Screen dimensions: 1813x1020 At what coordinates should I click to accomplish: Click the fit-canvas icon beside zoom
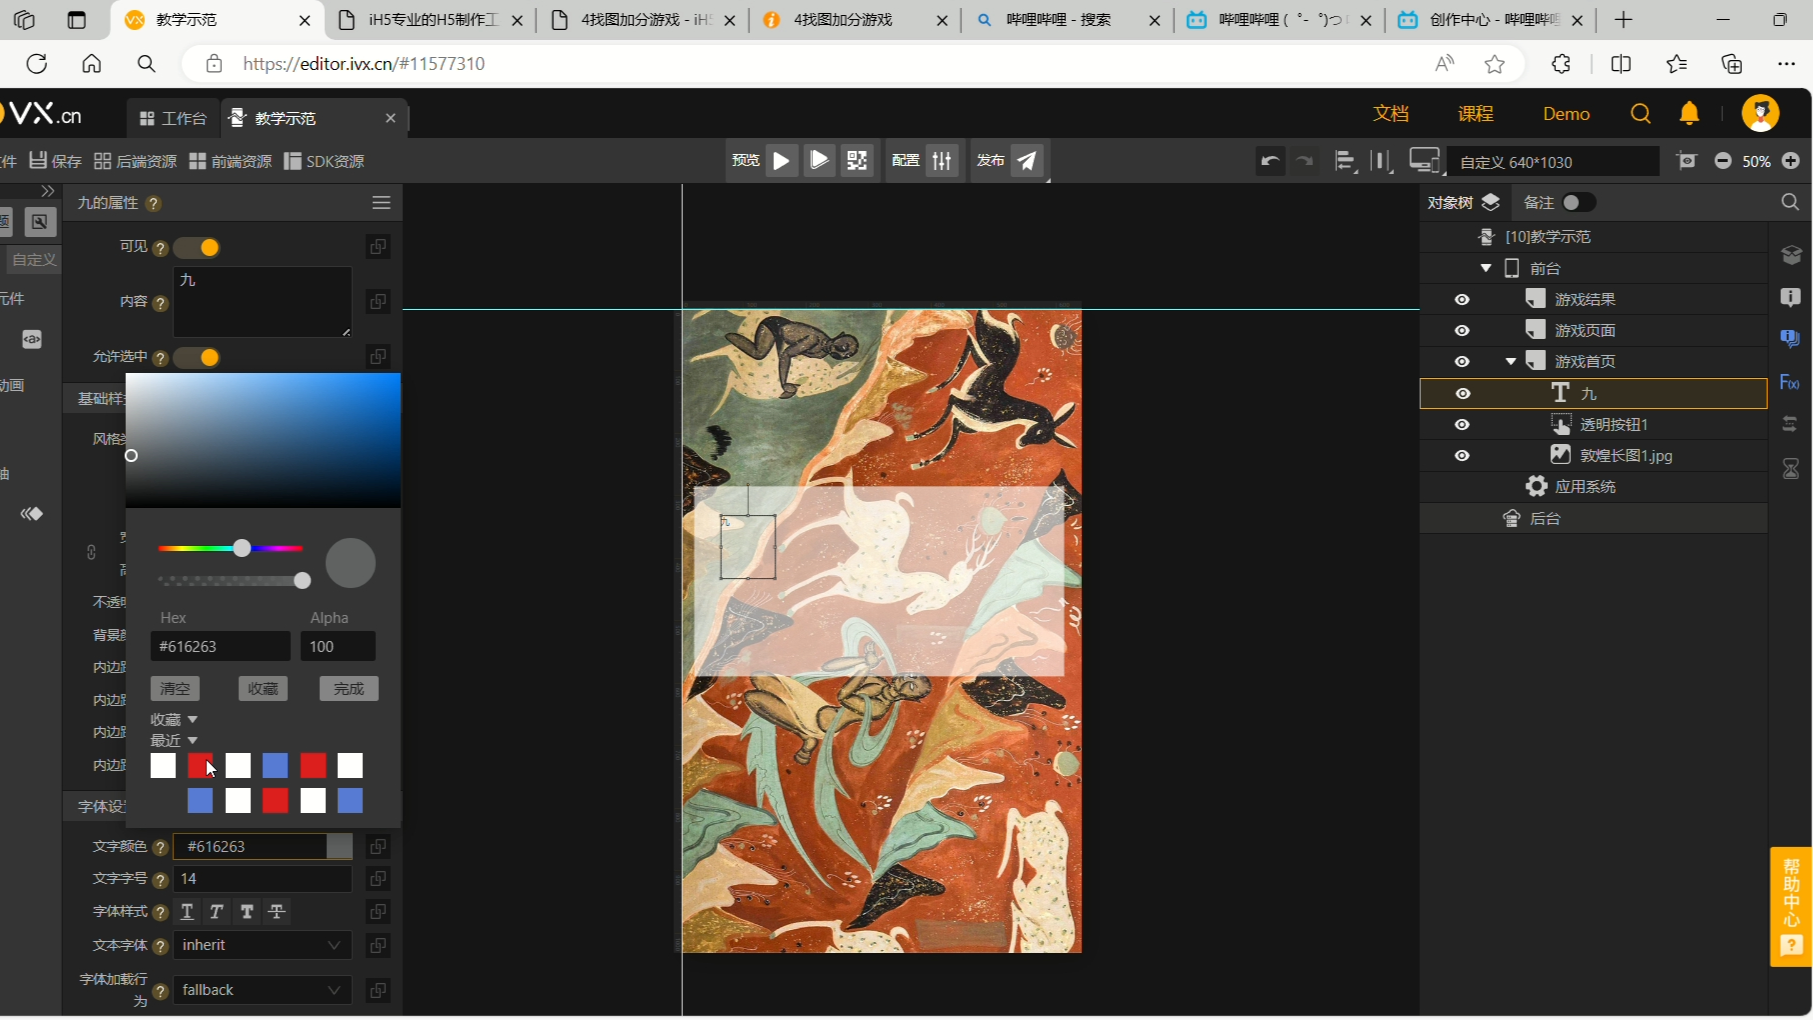pos(1687,161)
